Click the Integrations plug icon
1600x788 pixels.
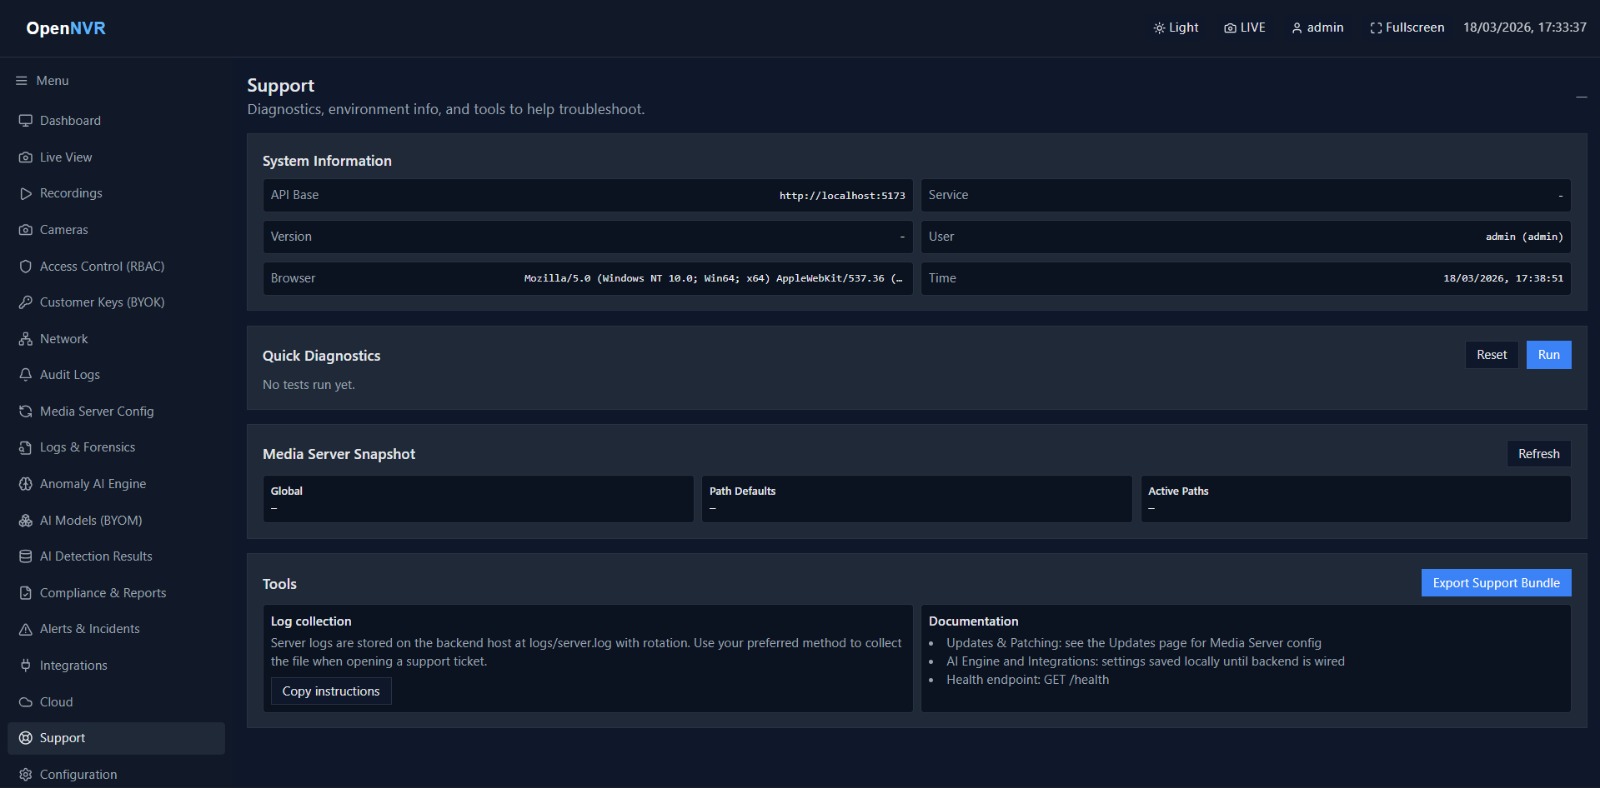click(x=26, y=666)
